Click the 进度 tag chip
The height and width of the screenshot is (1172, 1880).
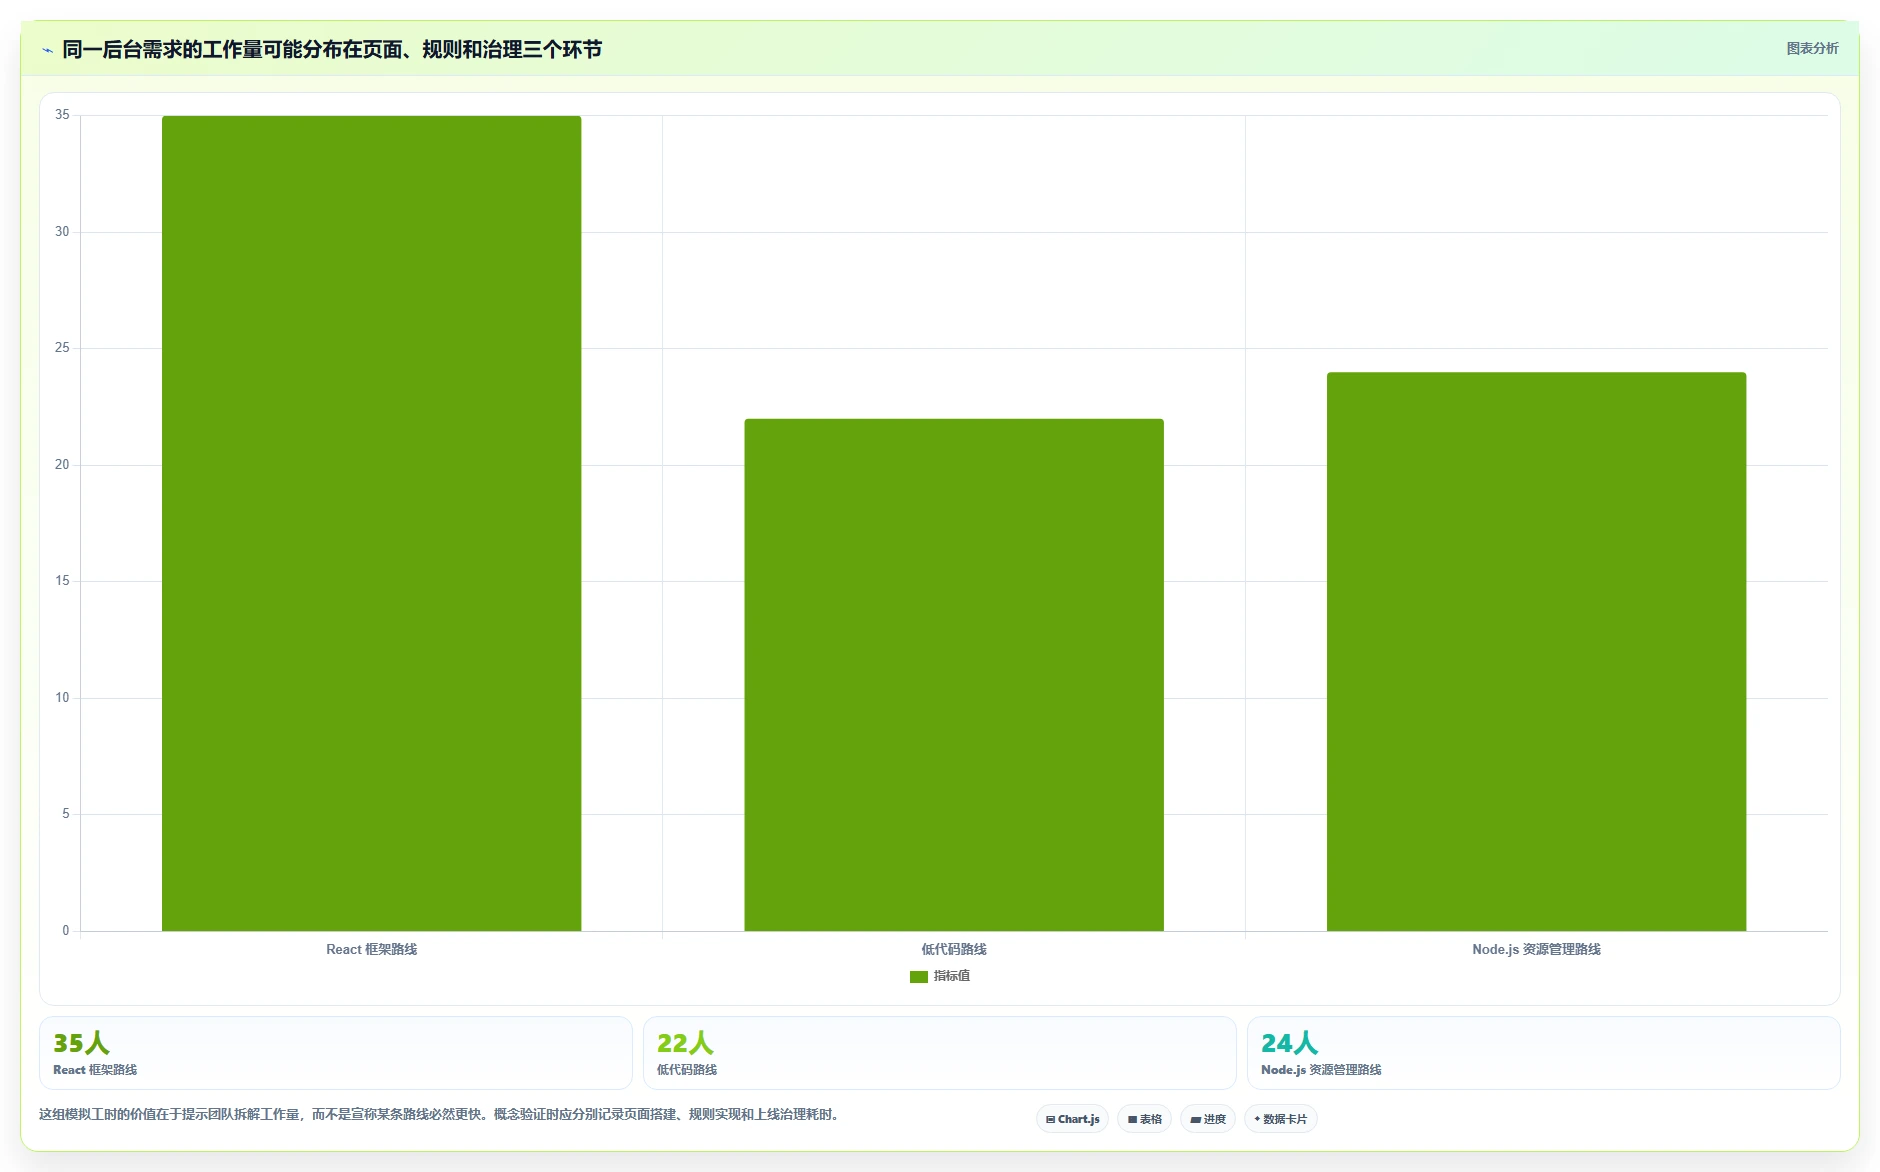coord(1208,1119)
